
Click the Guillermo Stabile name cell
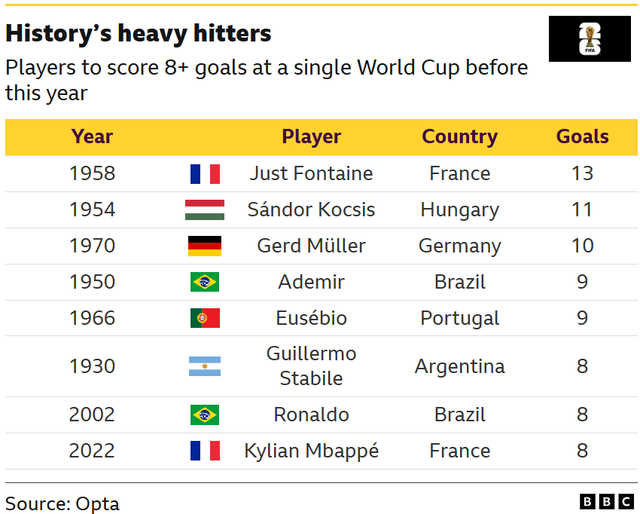click(311, 366)
